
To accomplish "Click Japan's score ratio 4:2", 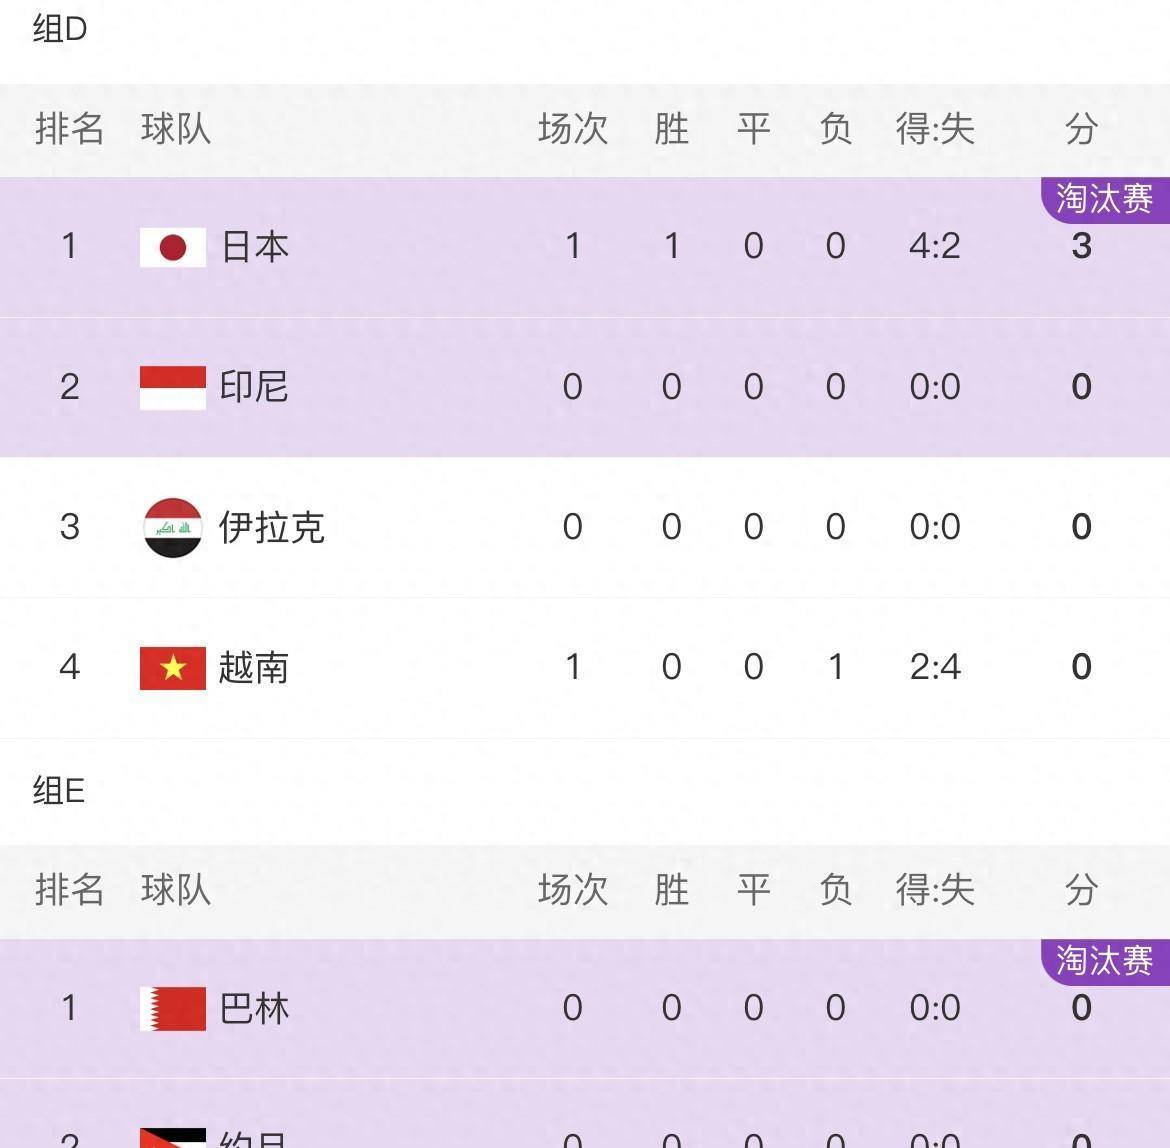I will 935,245.
